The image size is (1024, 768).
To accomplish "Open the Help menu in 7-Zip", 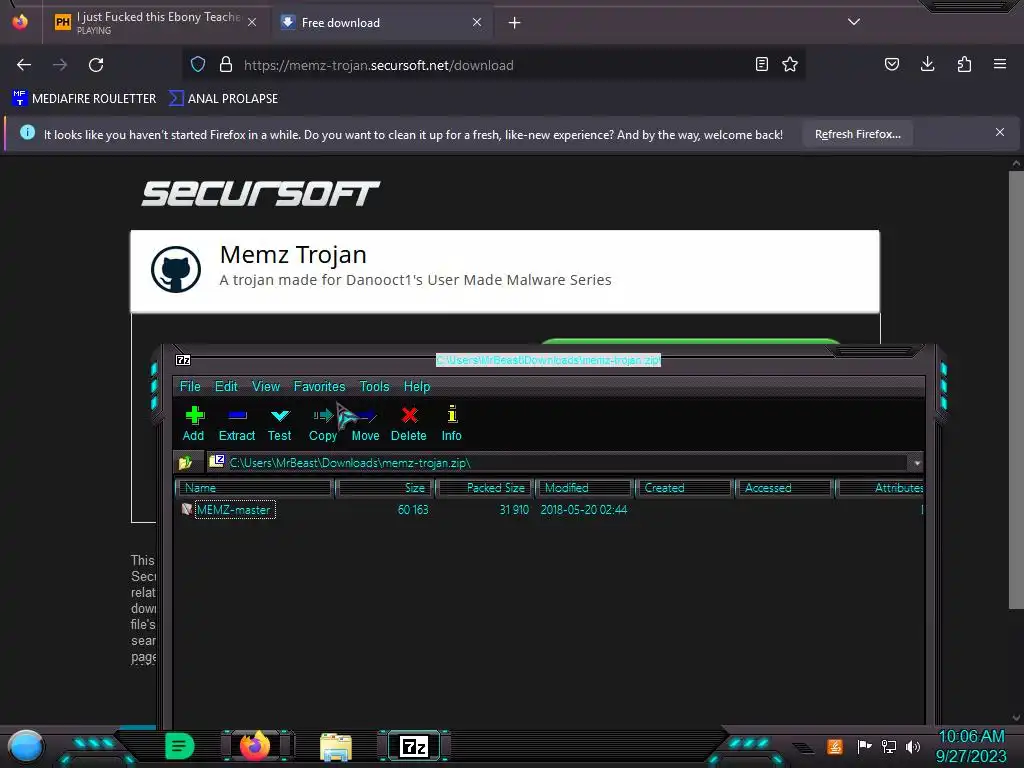I will pyautogui.click(x=417, y=387).
